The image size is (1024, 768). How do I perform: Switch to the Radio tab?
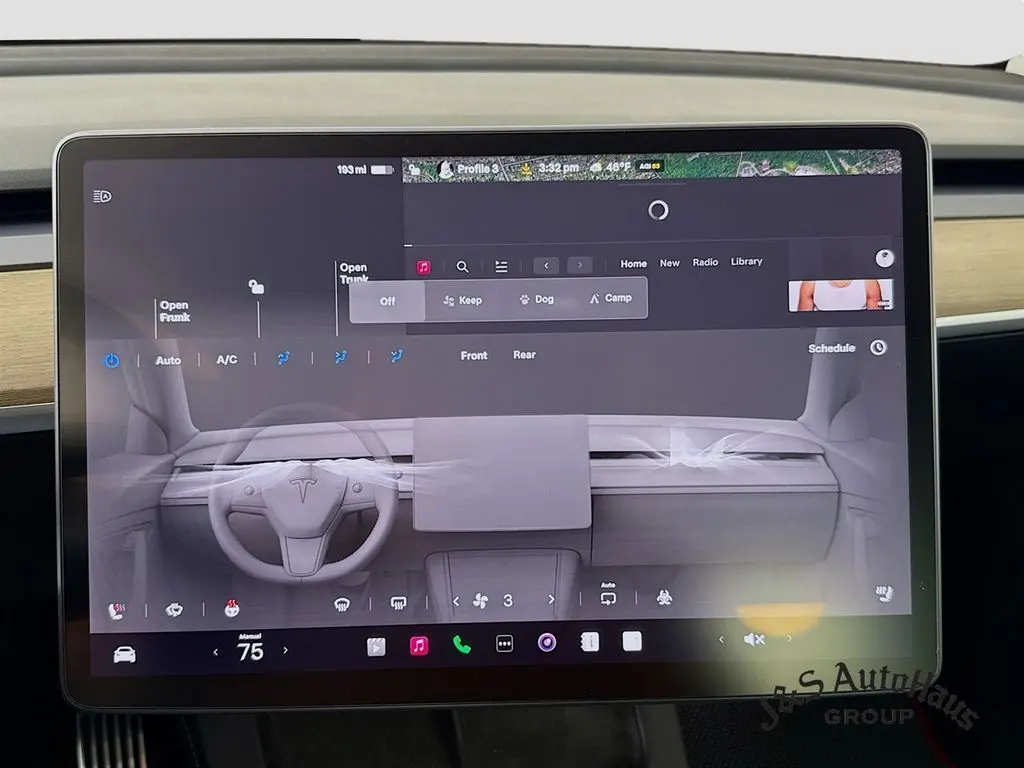705,262
